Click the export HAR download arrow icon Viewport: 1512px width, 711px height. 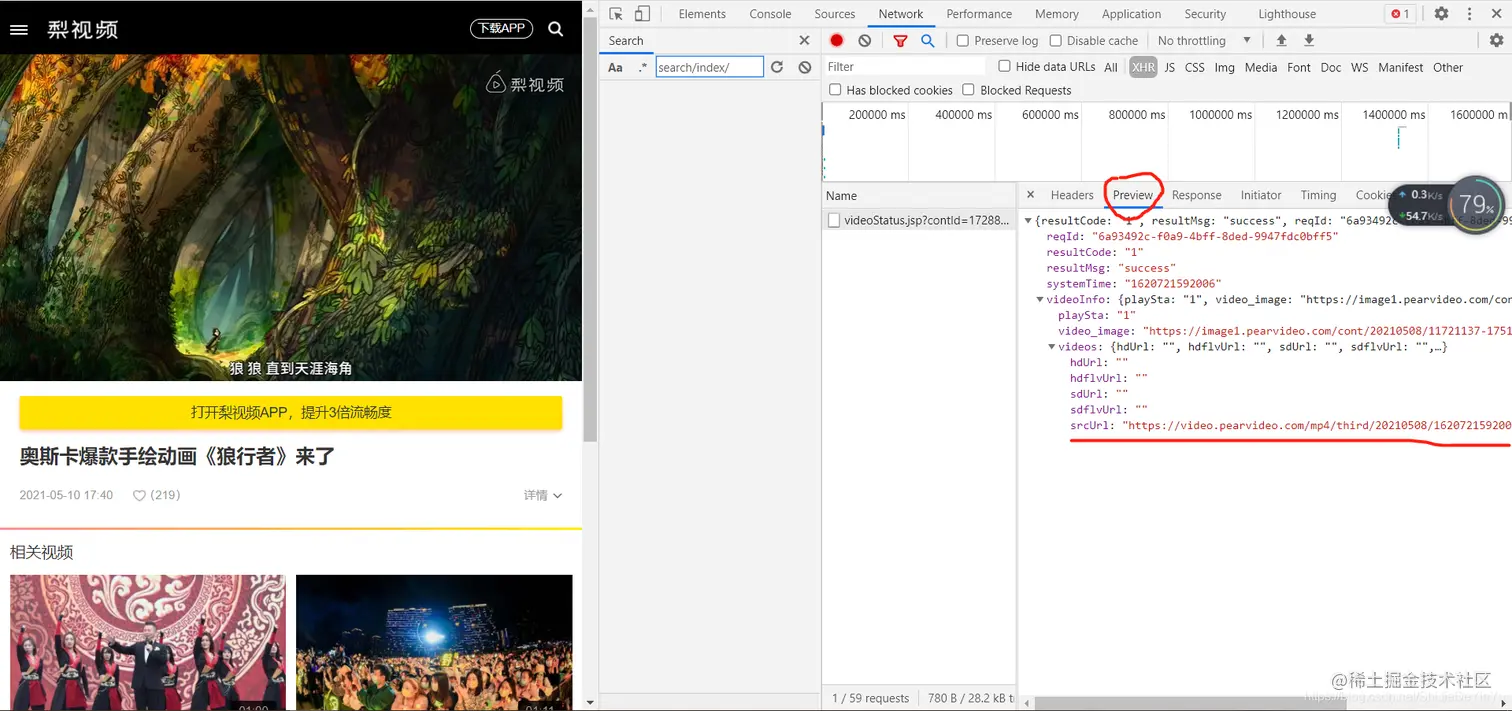[1309, 41]
